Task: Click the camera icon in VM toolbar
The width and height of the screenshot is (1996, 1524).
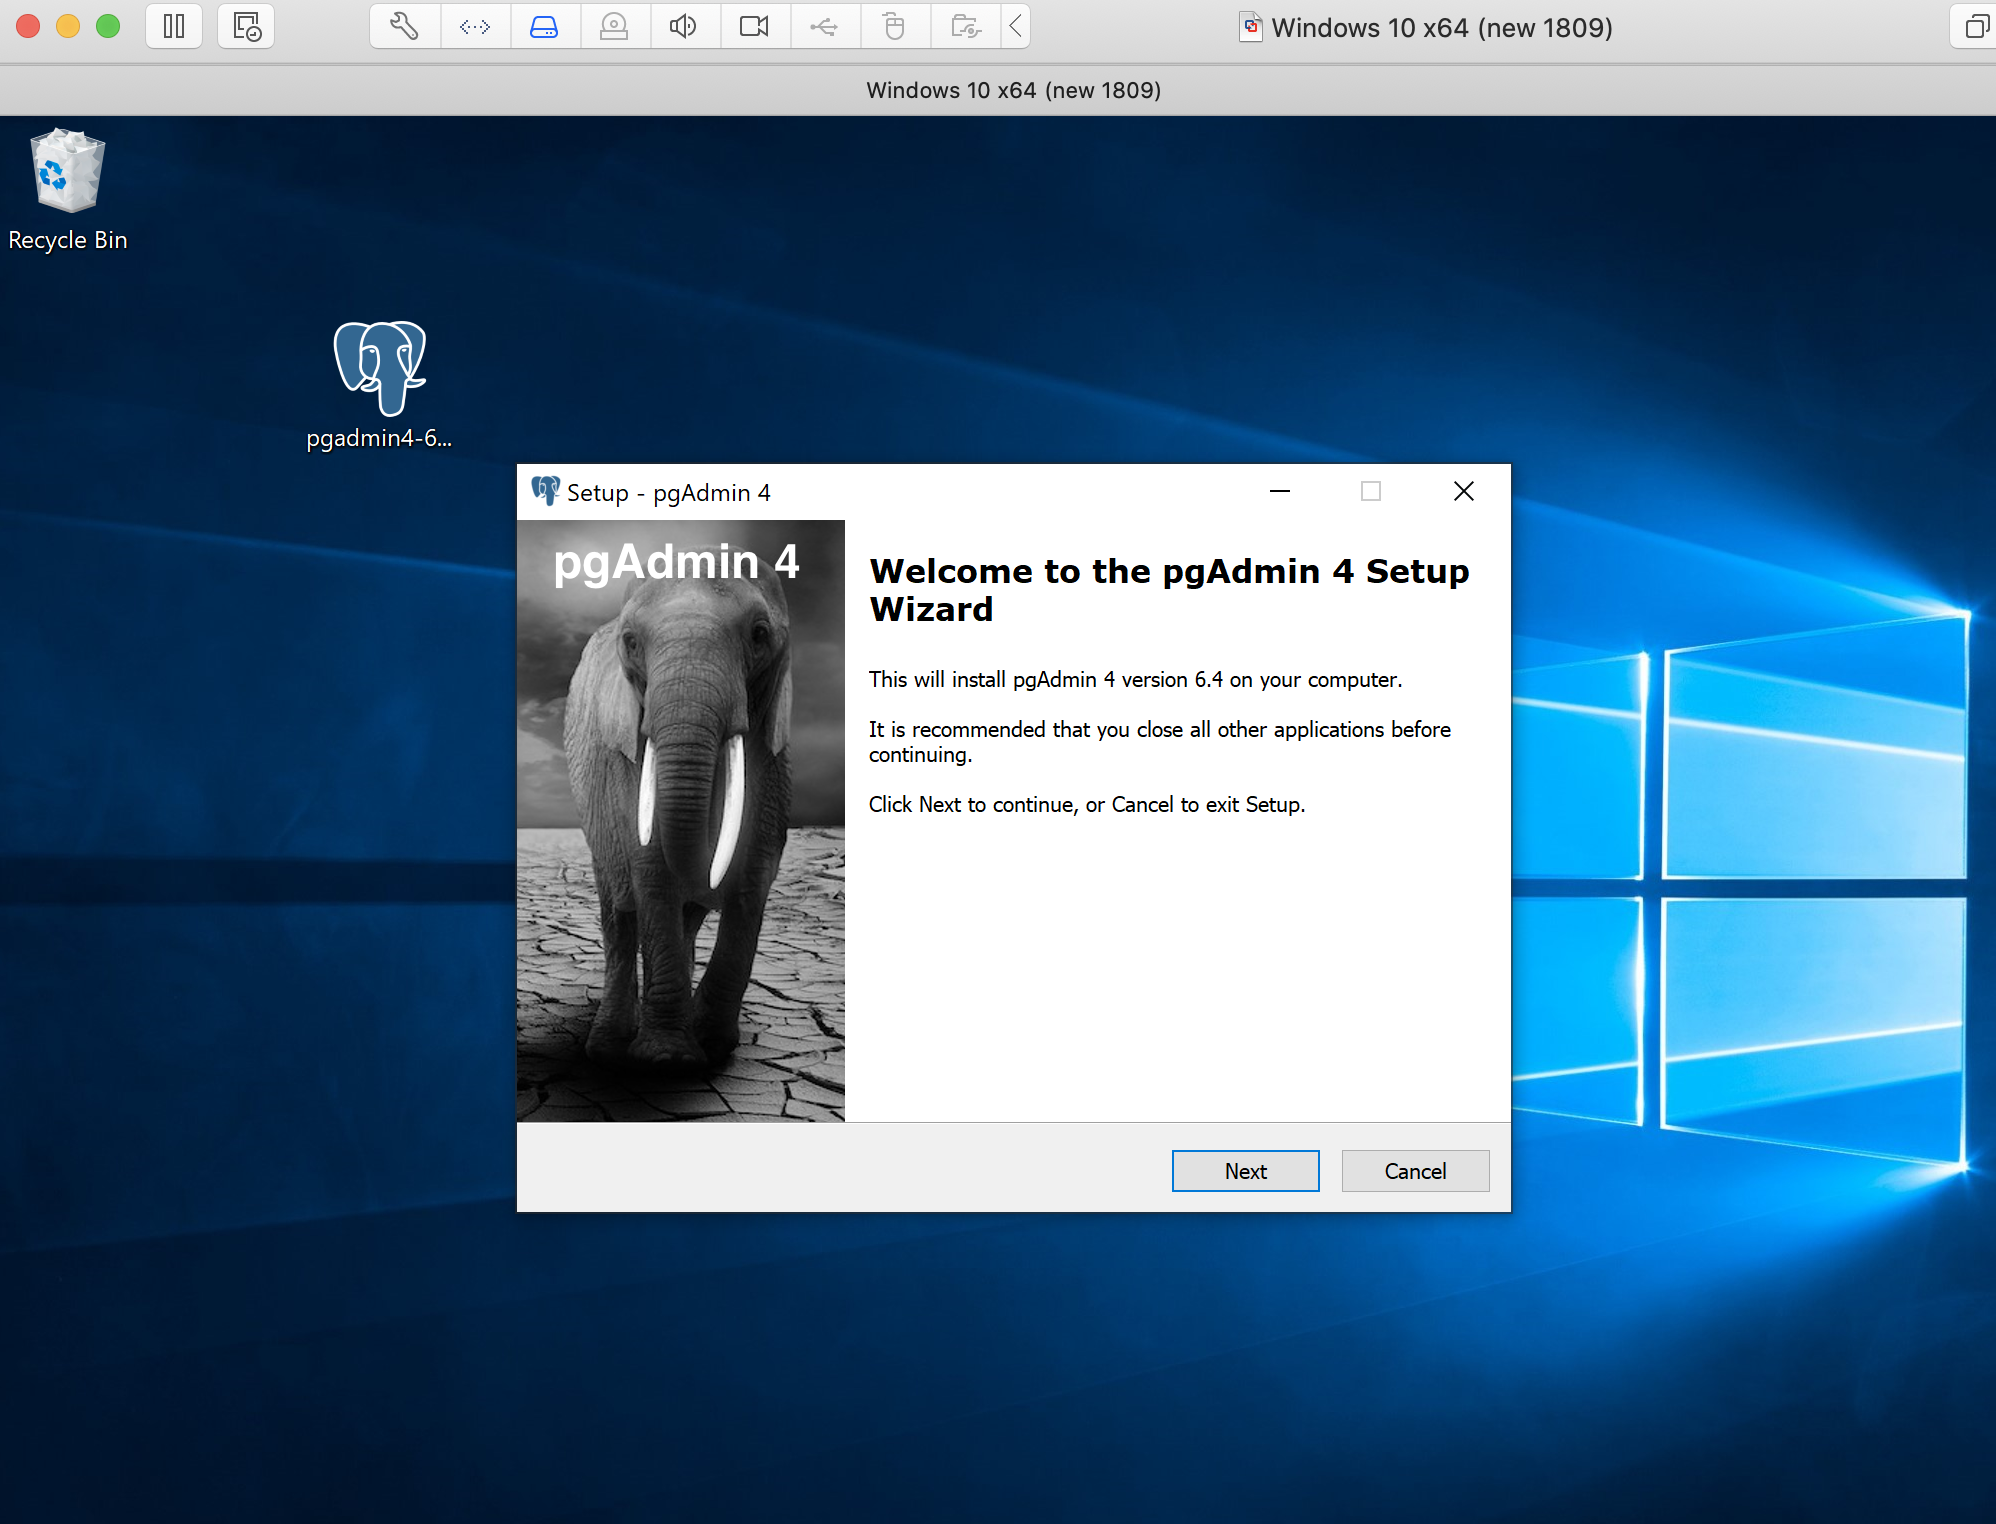Action: click(754, 26)
